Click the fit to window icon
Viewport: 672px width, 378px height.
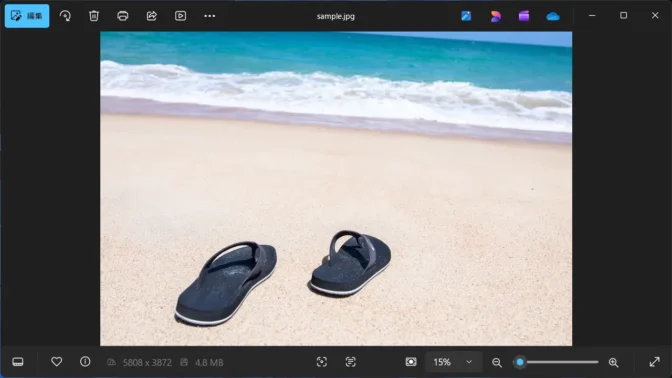pos(411,362)
